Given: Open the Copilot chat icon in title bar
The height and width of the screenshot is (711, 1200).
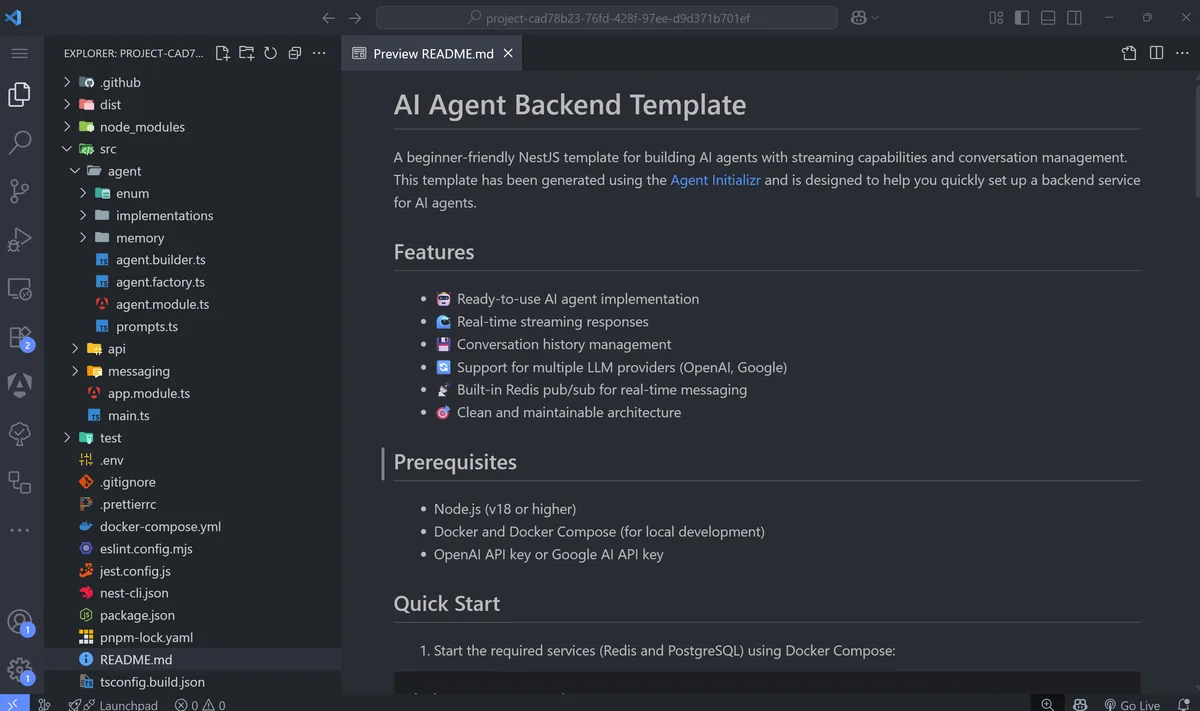Looking at the screenshot, I should click(x=858, y=18).
